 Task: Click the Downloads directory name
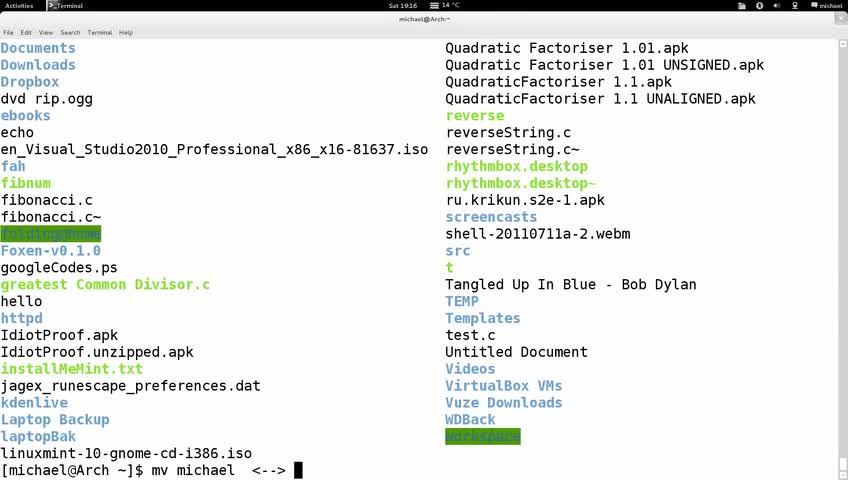click(x=38, y=65)
